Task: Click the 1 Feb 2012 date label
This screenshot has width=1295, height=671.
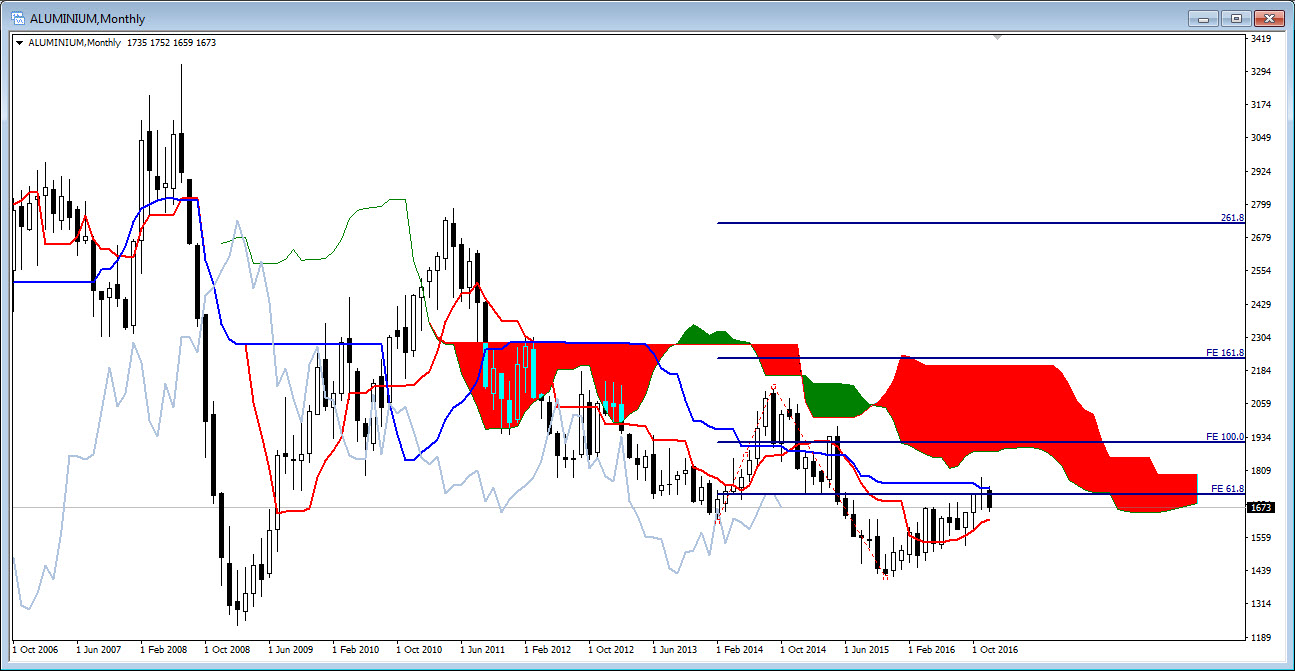Action: coord(548,650)
